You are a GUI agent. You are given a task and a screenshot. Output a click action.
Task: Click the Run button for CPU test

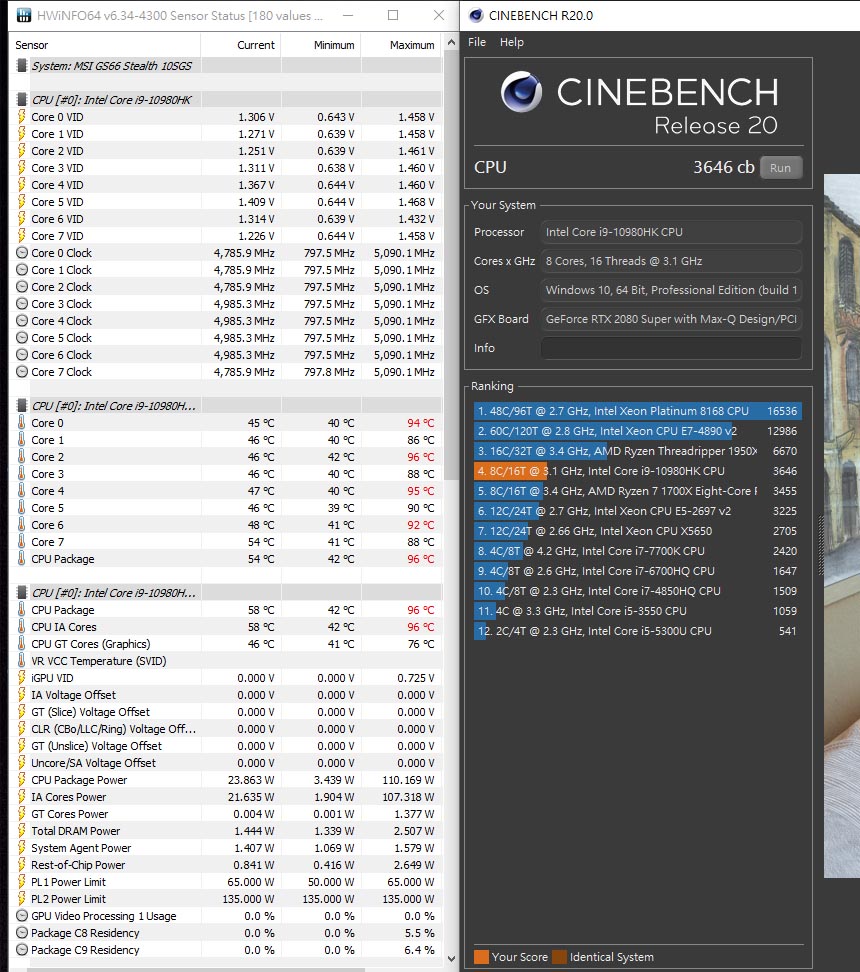click(780, 167)
